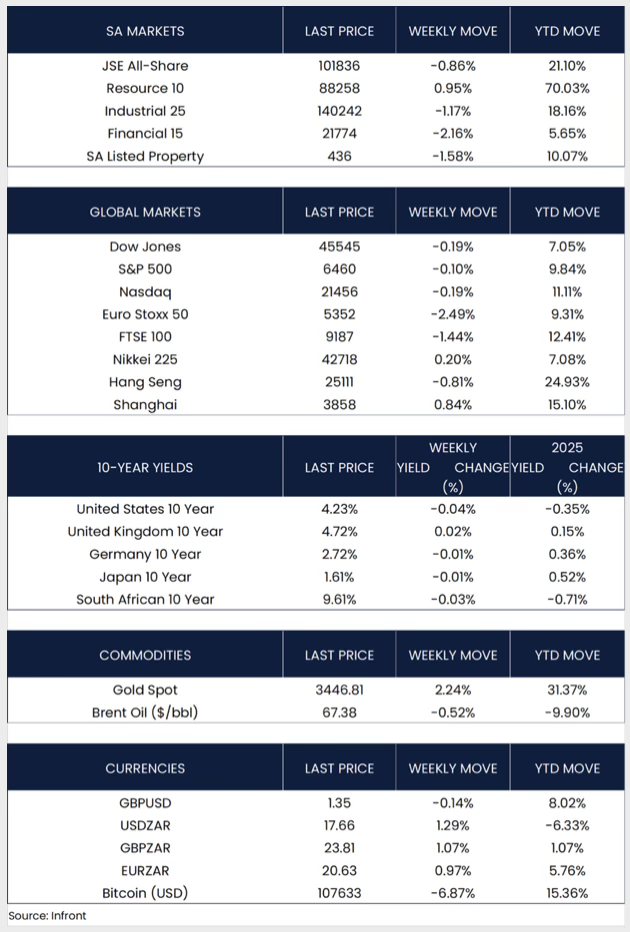Viewport: 630px width, 932px height.
Task: Select the USDZAR row label
Action: coord(145,826)
